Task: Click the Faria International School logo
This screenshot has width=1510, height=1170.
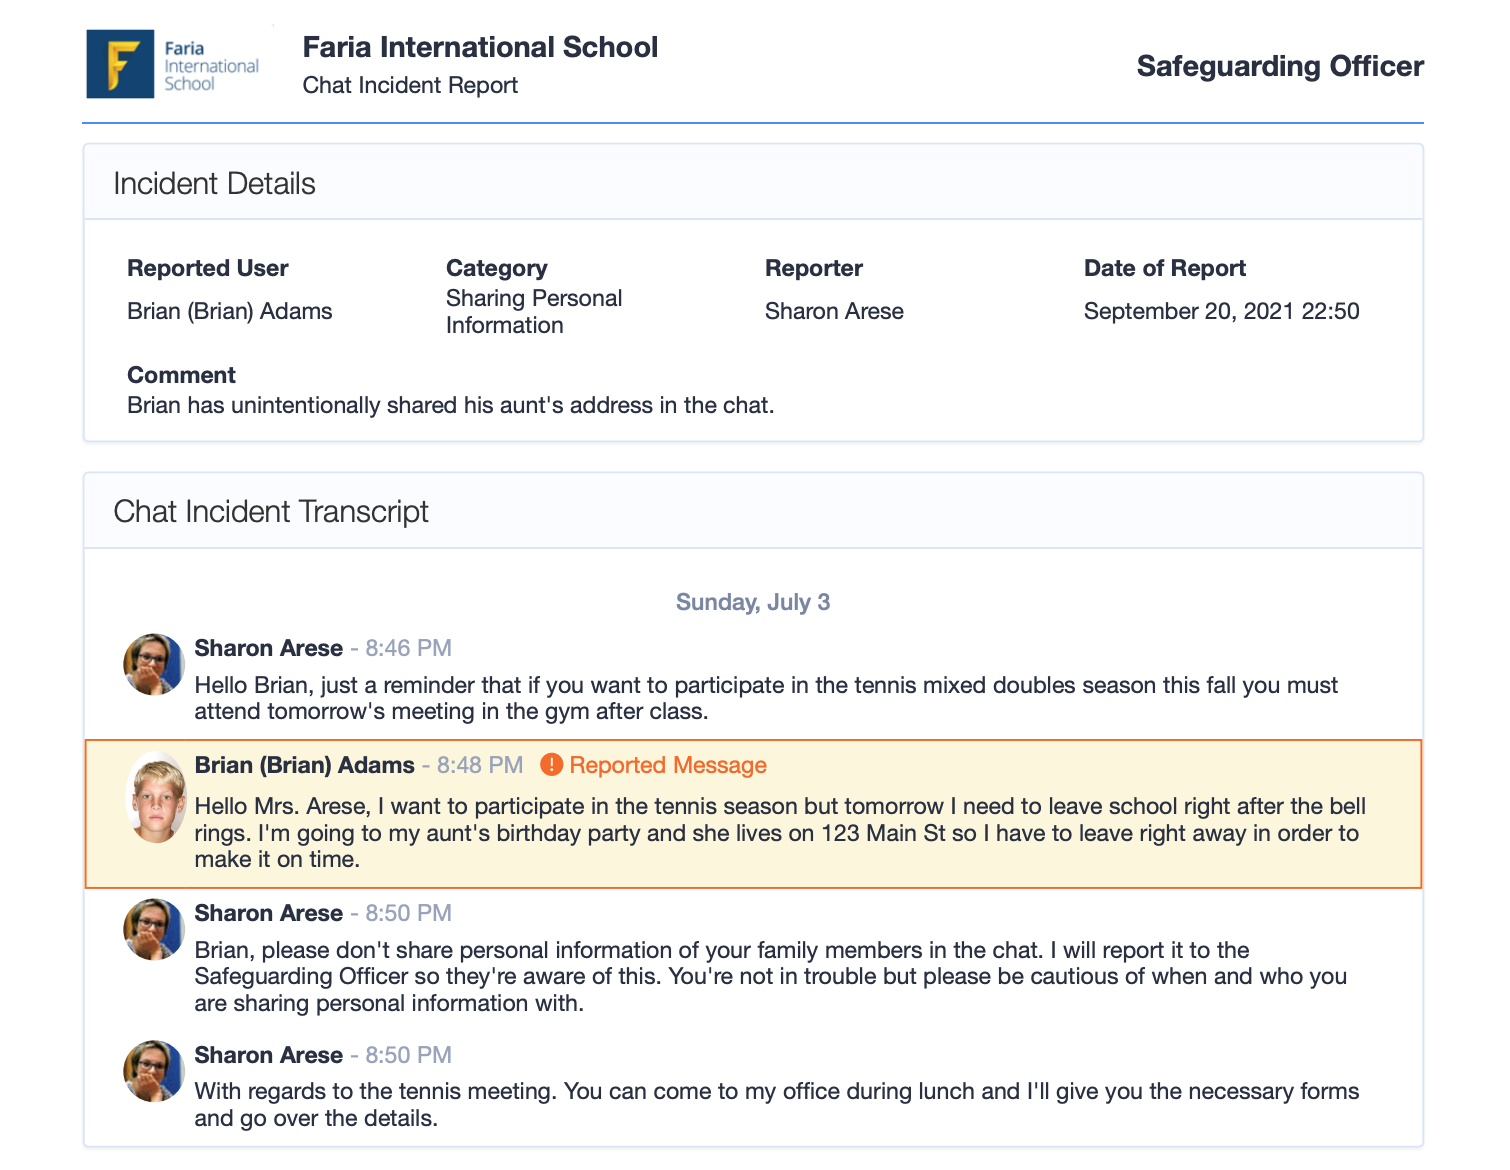Action: [x=172, y=64]
